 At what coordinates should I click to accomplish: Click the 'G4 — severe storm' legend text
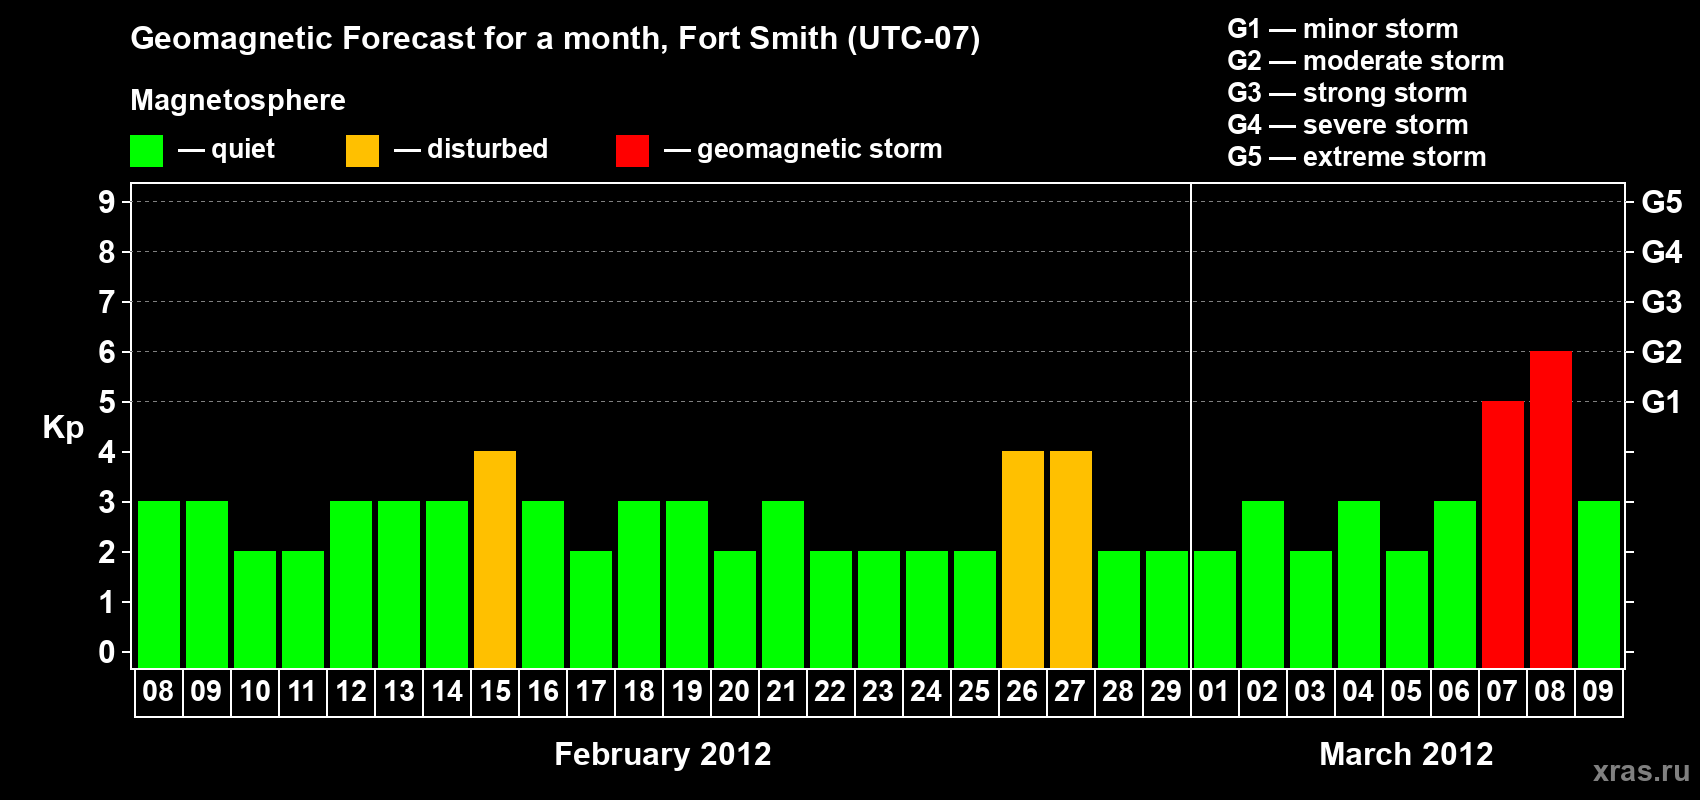click(1348, 125)
